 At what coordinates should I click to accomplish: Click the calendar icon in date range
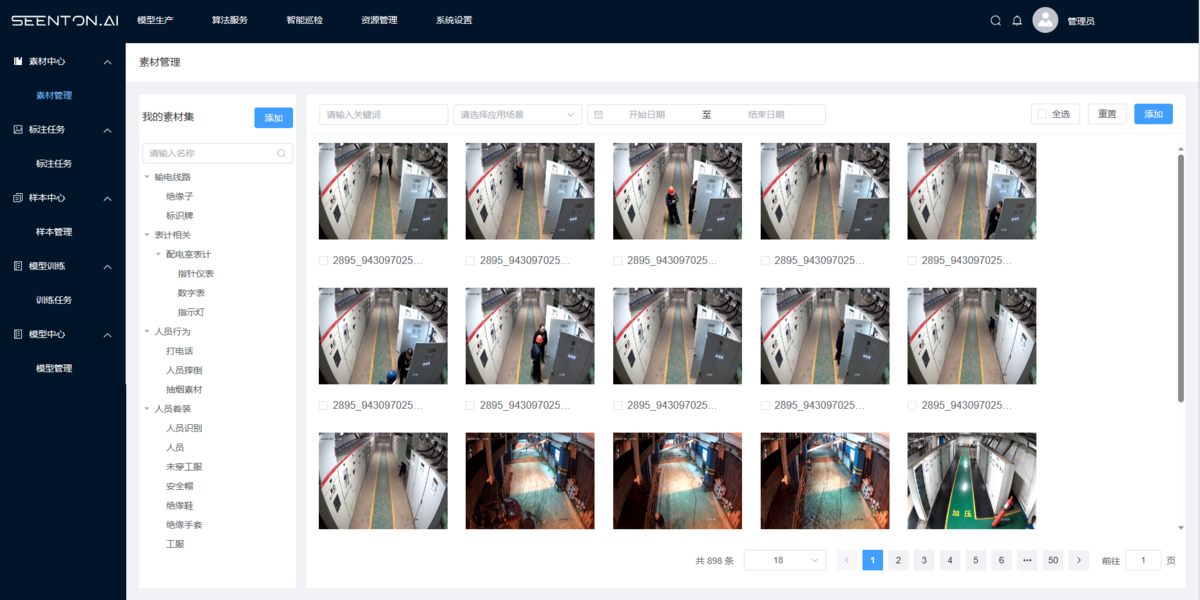click(598, 114)
